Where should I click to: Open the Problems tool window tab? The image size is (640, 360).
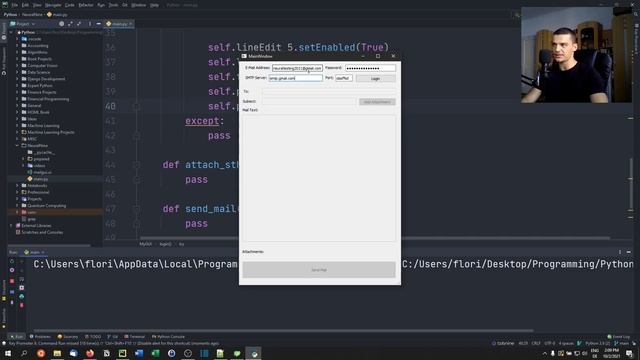[40, 337]
